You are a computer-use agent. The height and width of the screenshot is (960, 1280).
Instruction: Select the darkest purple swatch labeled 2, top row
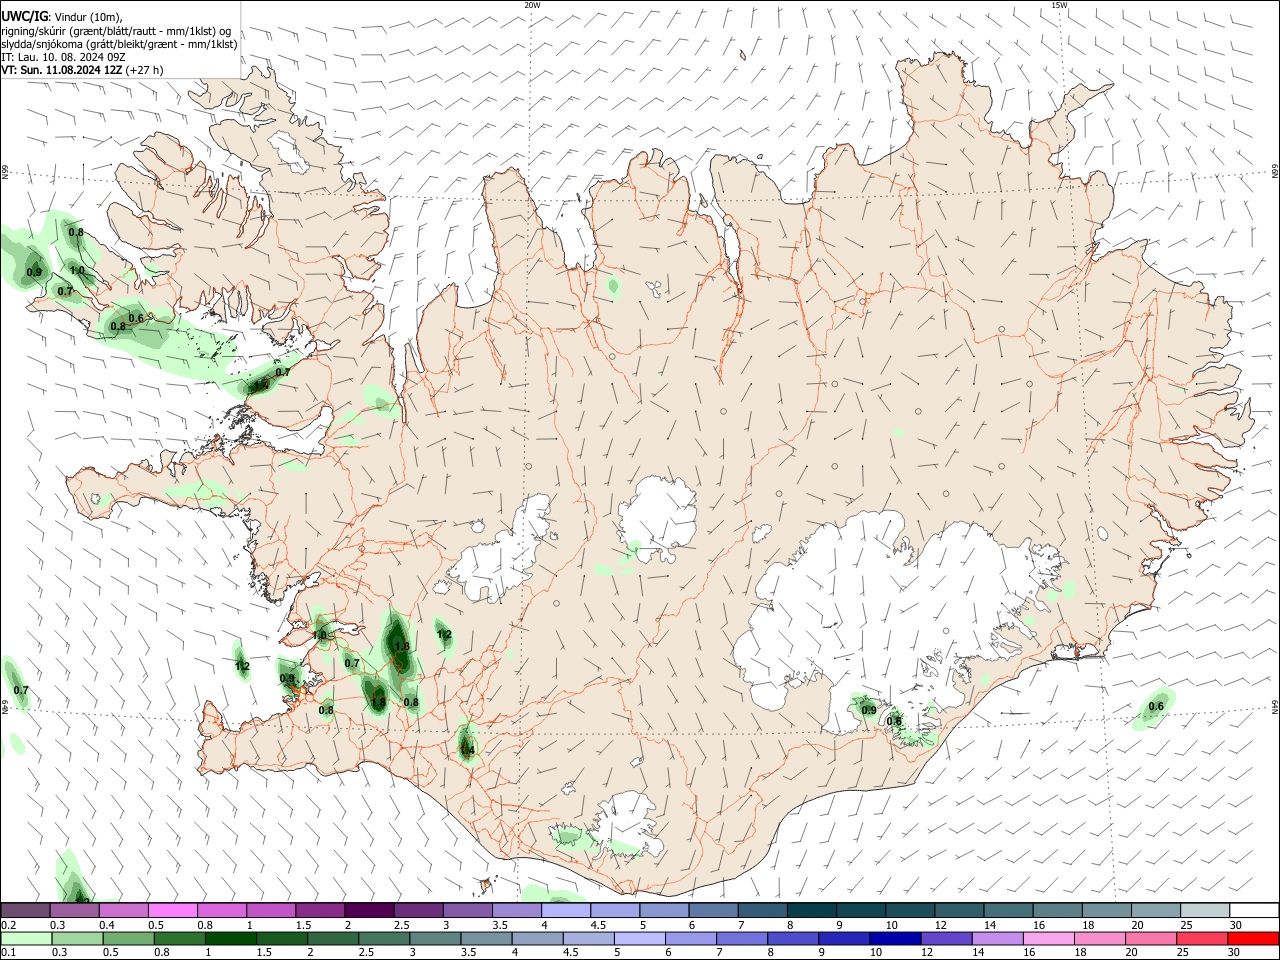[x=368, y=910]
